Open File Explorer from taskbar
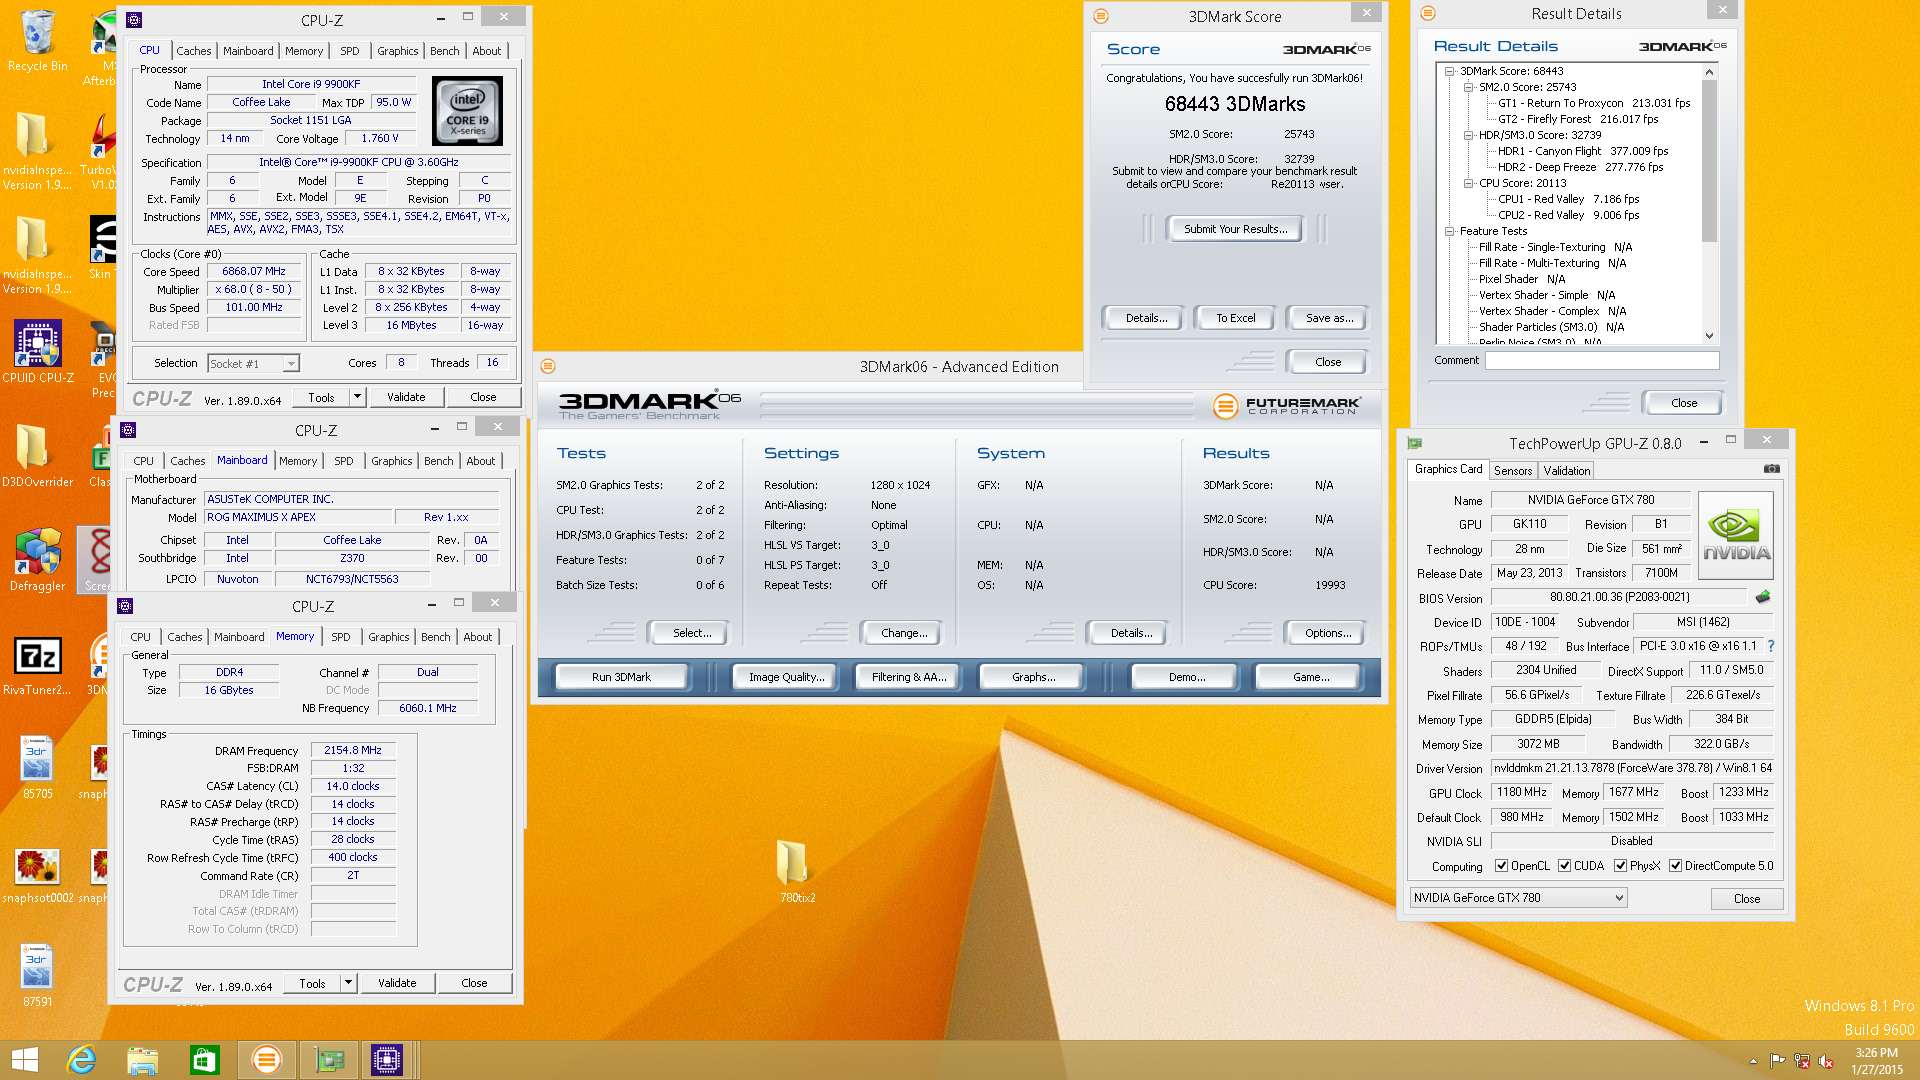 click(143, 1060)
